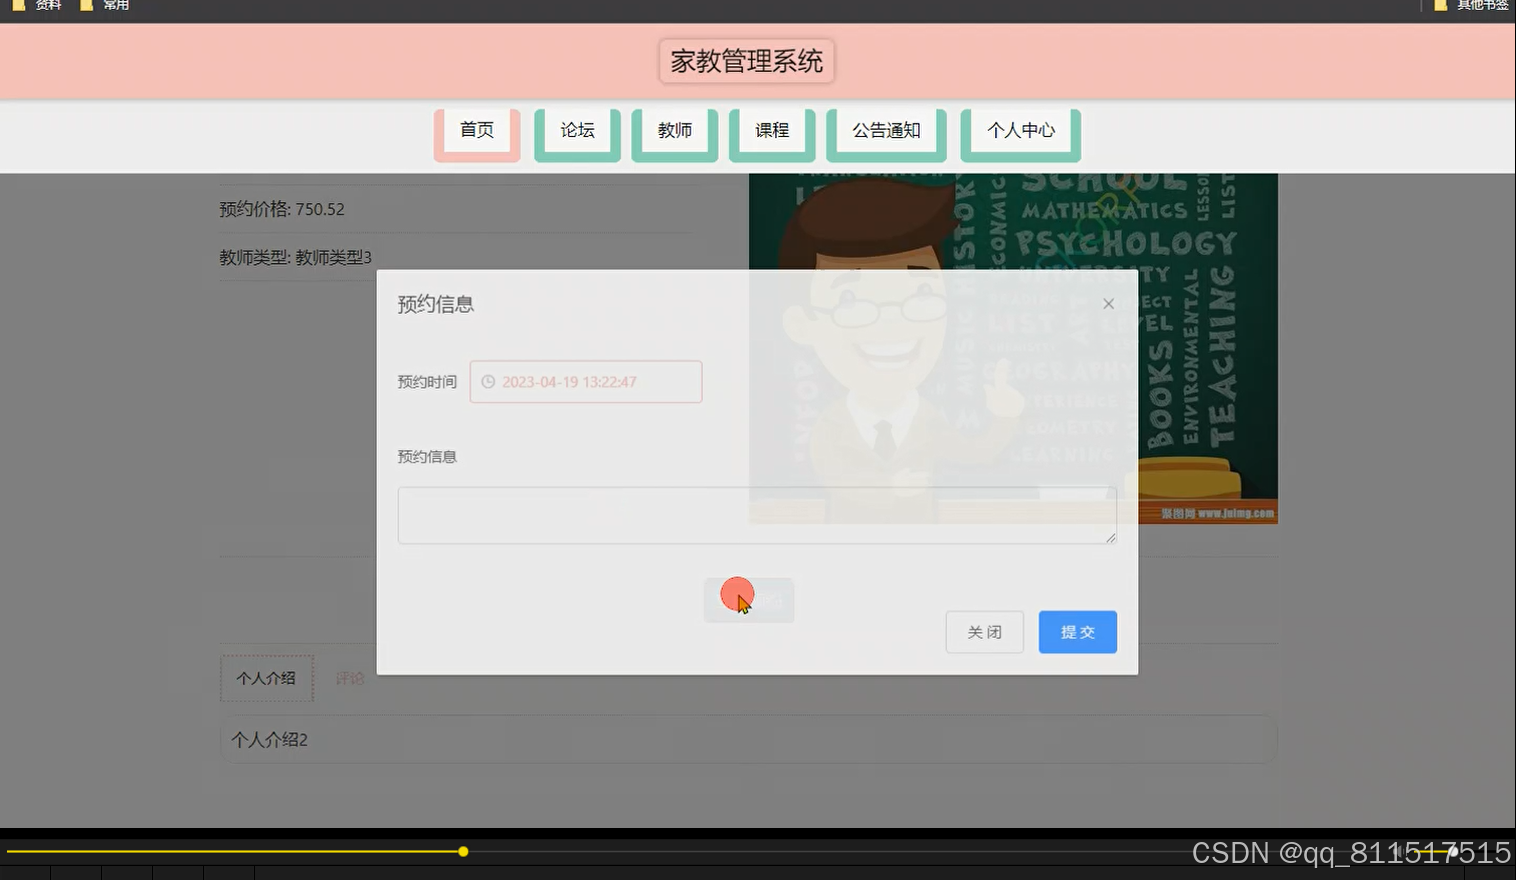Click the 提交 submit button
The width and height of the screenshot is (1516, 880).
click(x=1077, y=632)
